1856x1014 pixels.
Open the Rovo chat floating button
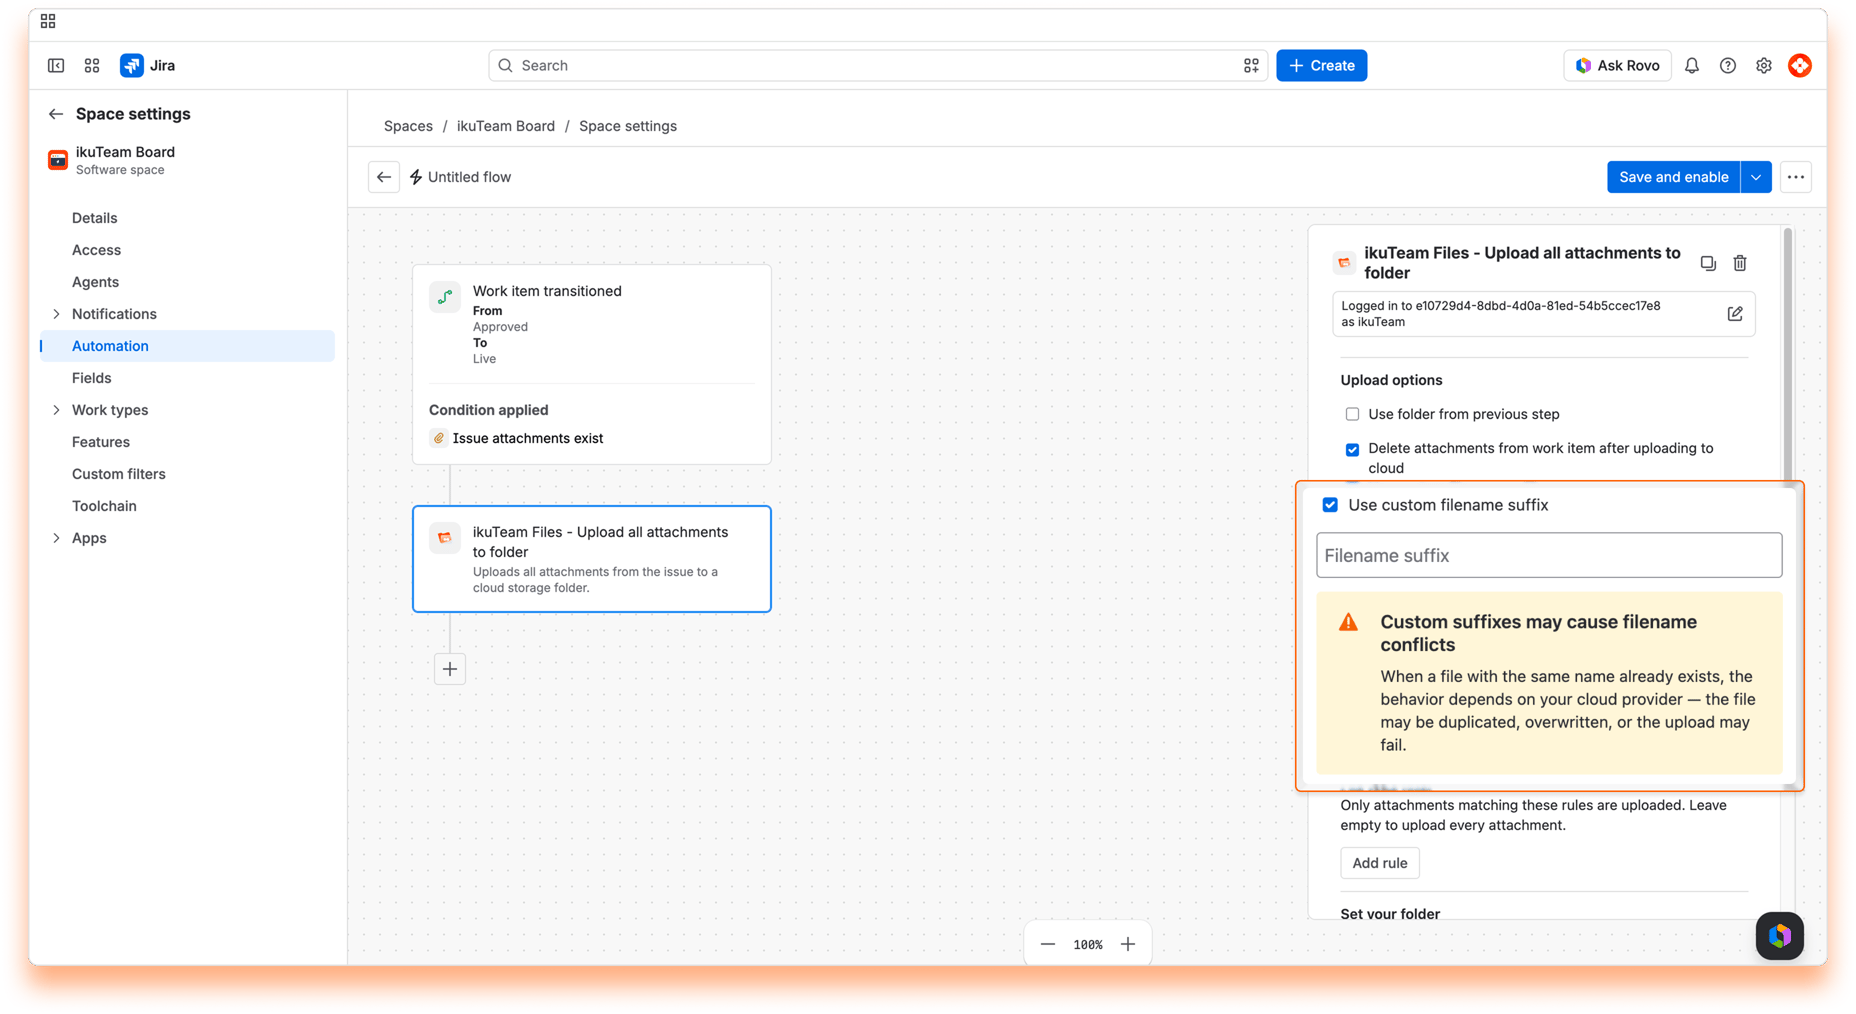coord(1780,936)
